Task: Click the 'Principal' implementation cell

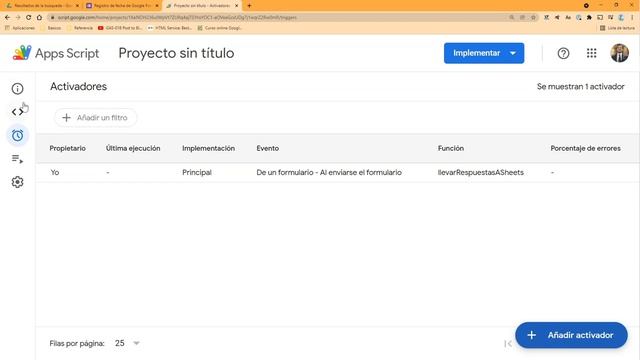Action: click(197, 172)
